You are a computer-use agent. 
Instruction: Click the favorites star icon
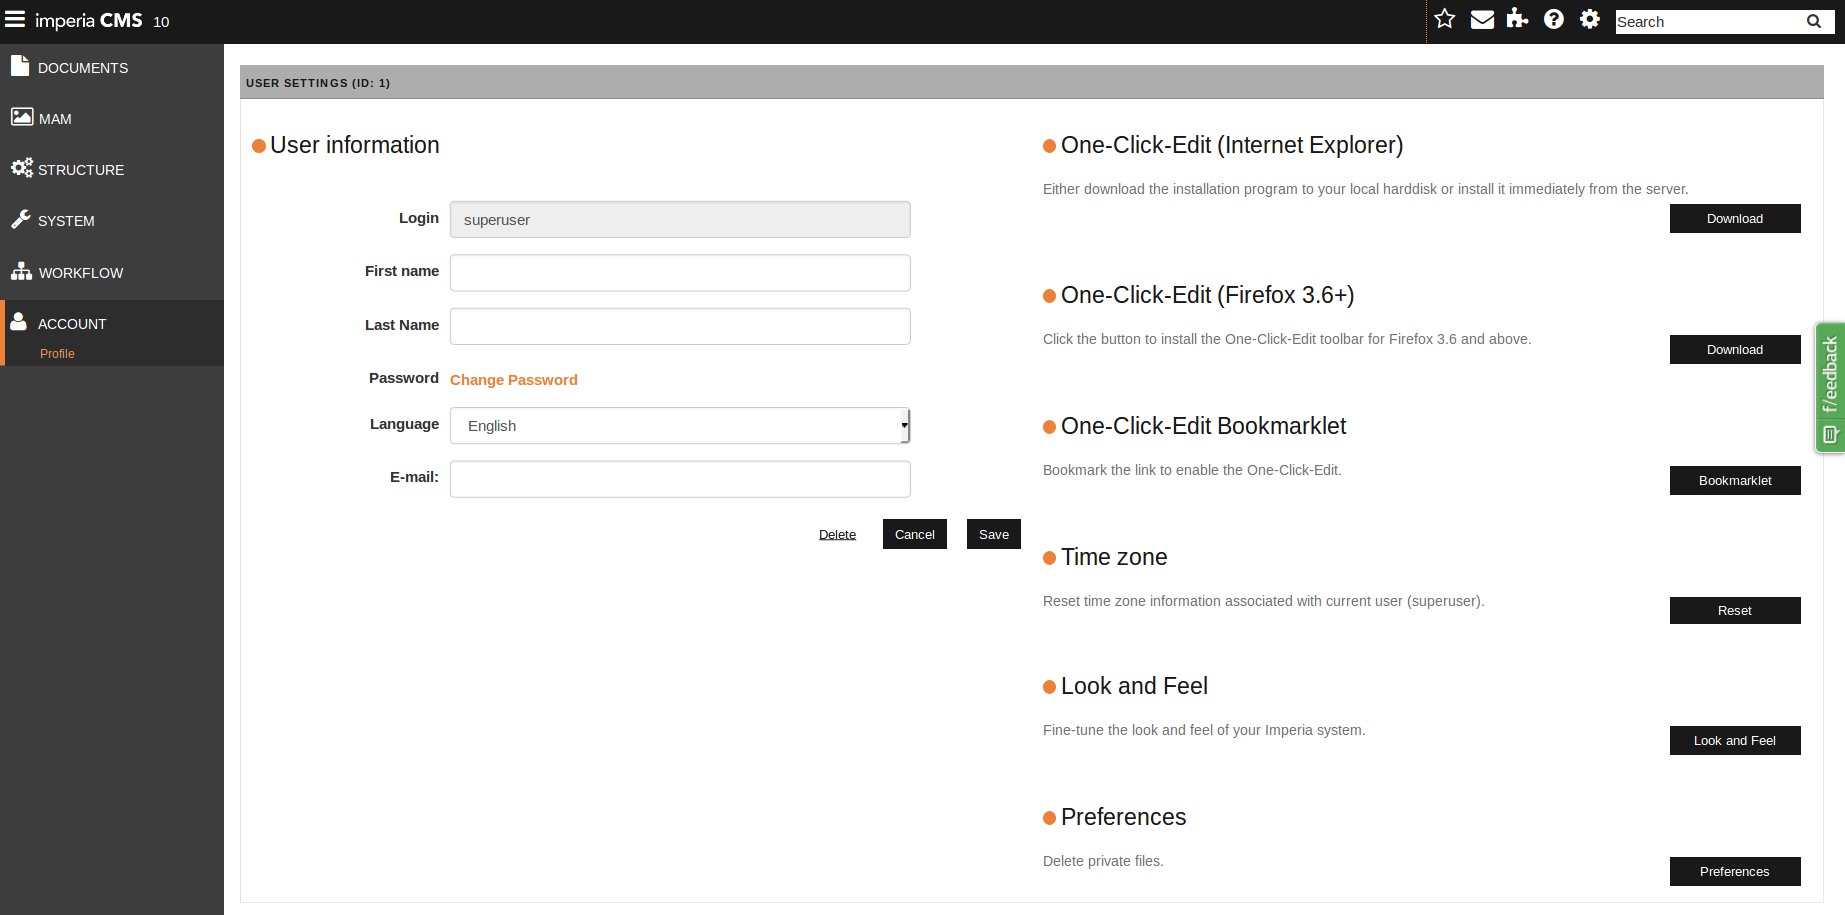click(x=1444, y=19)
